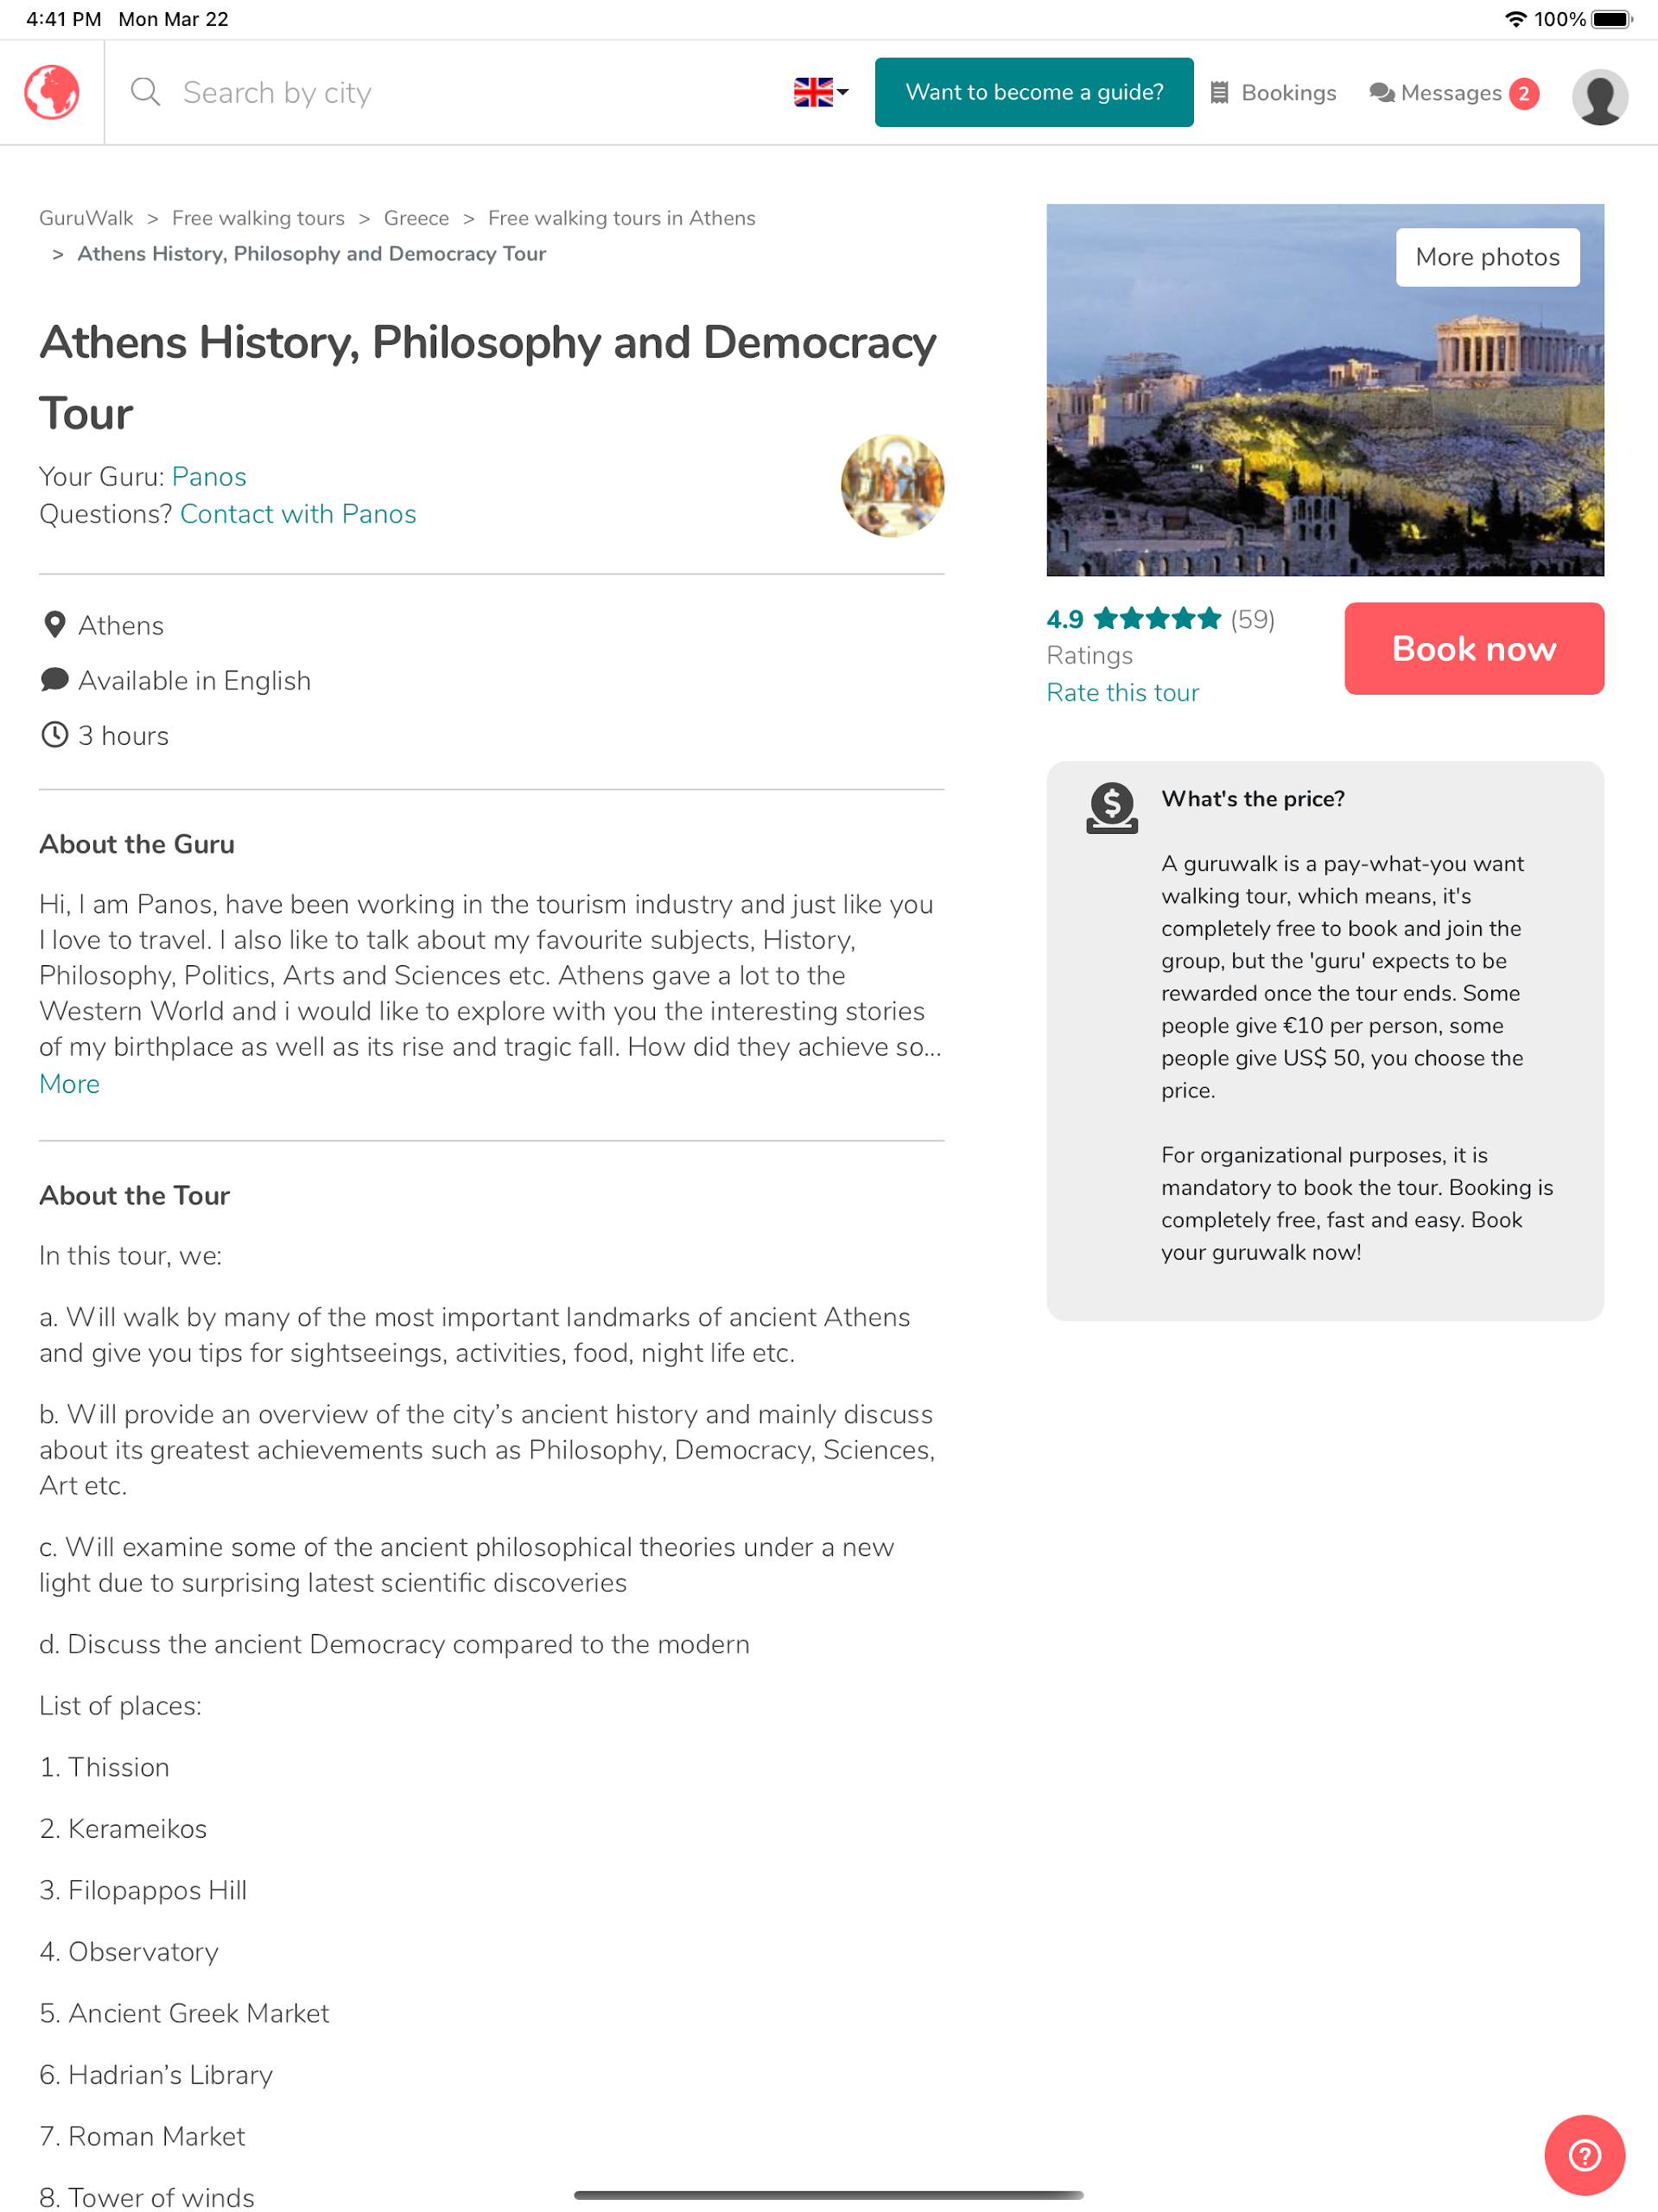Tap the price coin icon
This screenshot has width=1658, height=2212.
coord(1112,808)
